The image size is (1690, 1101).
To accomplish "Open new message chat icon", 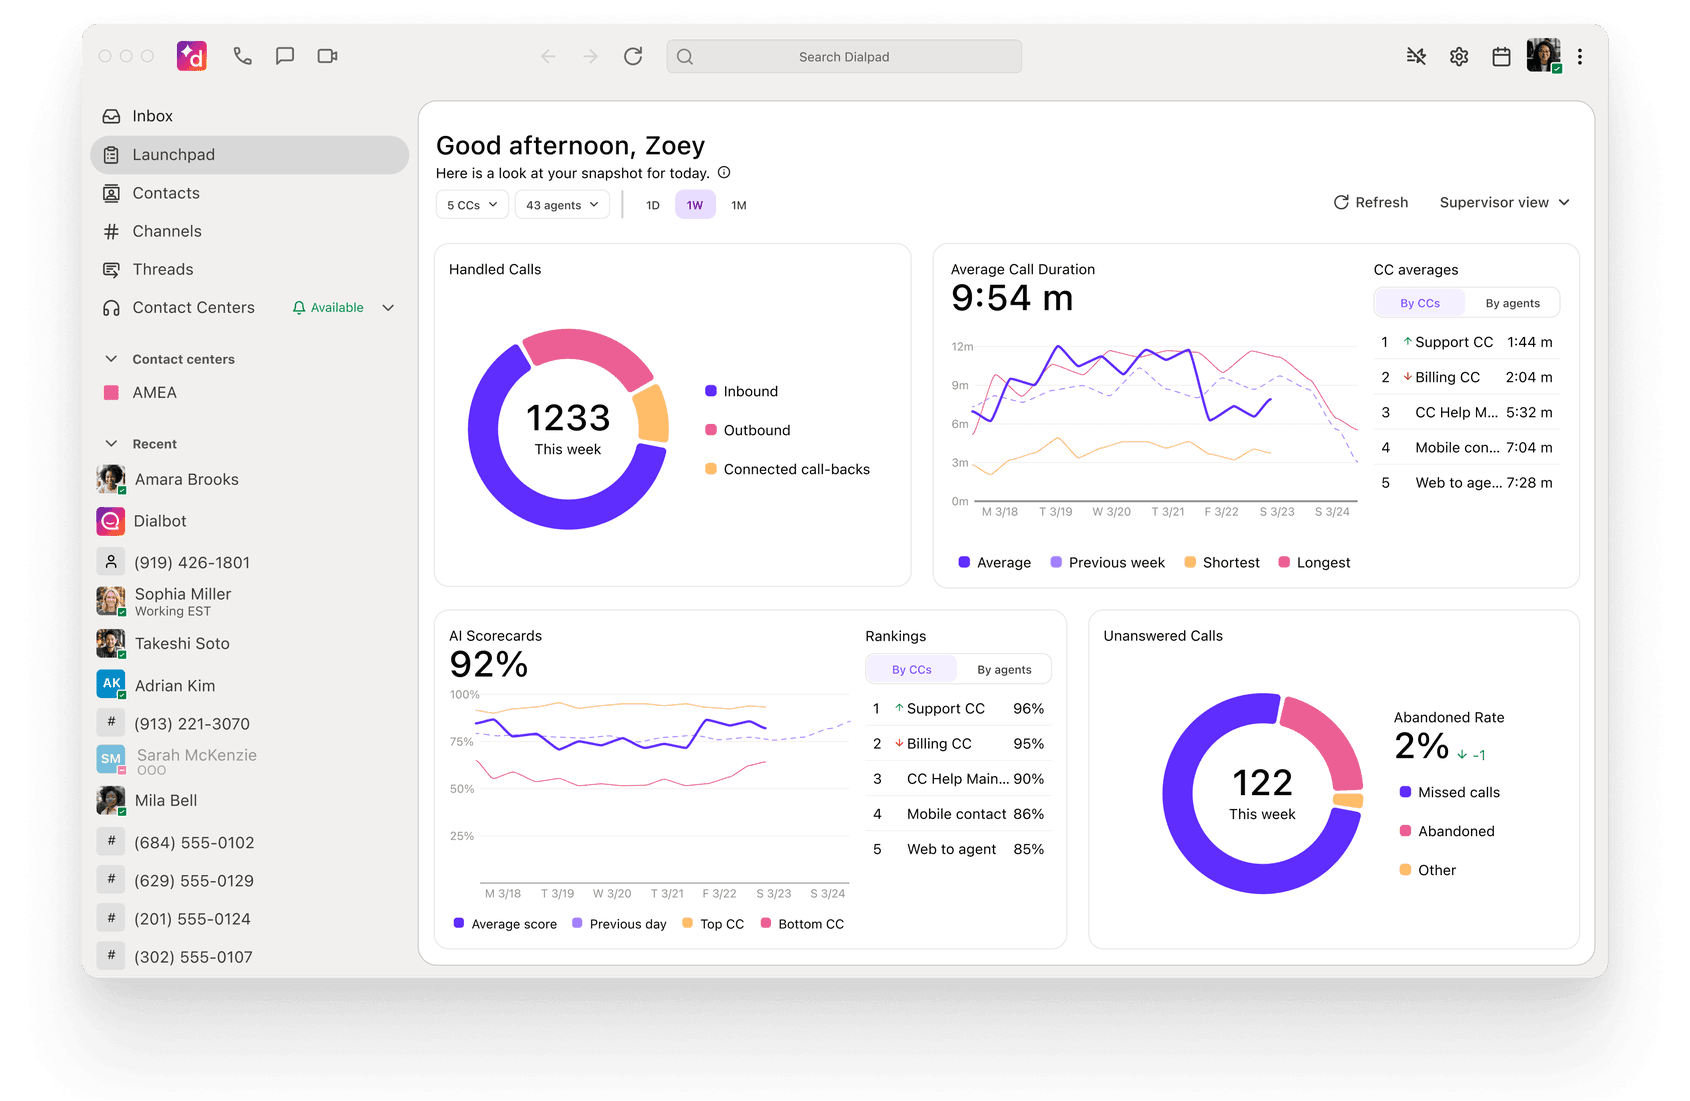I will [x=285, y=56].
